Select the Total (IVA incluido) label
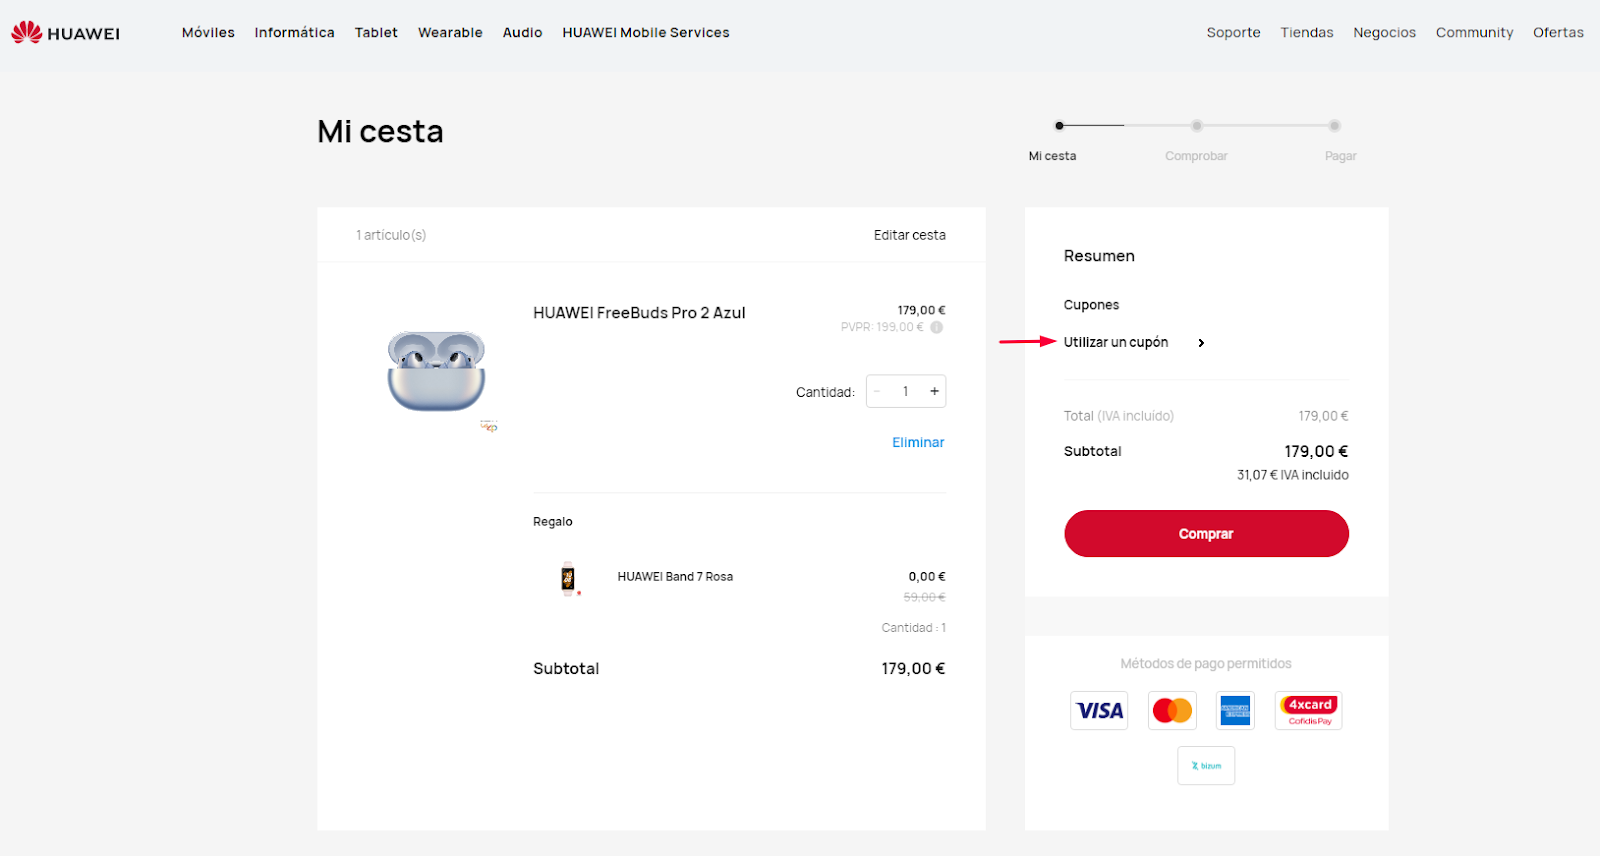The height and width of the screenshot is (856, 1600). pos(1118,416)
